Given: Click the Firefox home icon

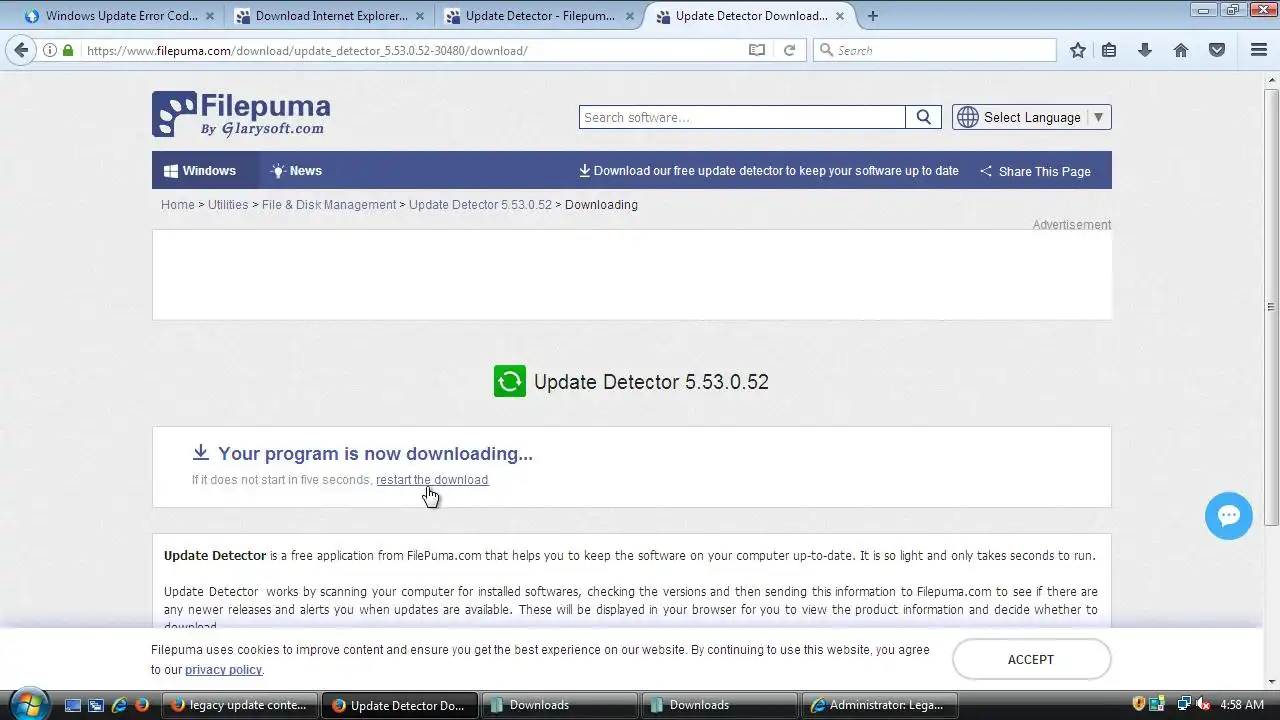Looking at the screenshot, I should 1181,50.
